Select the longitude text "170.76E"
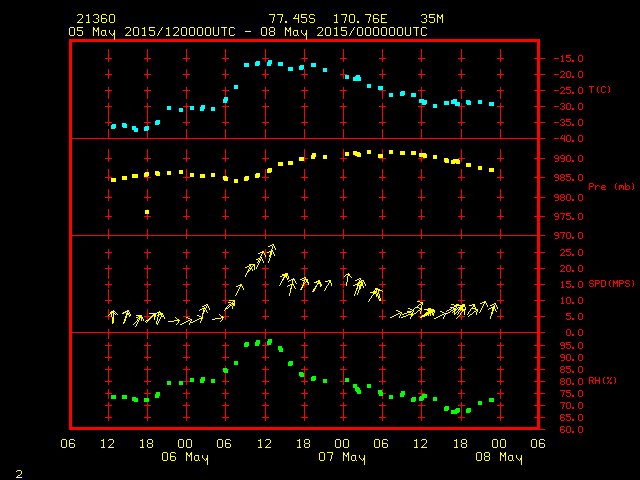Image resolution: width=640 pixels, height=480 pixels. click(x=360, y=19)
